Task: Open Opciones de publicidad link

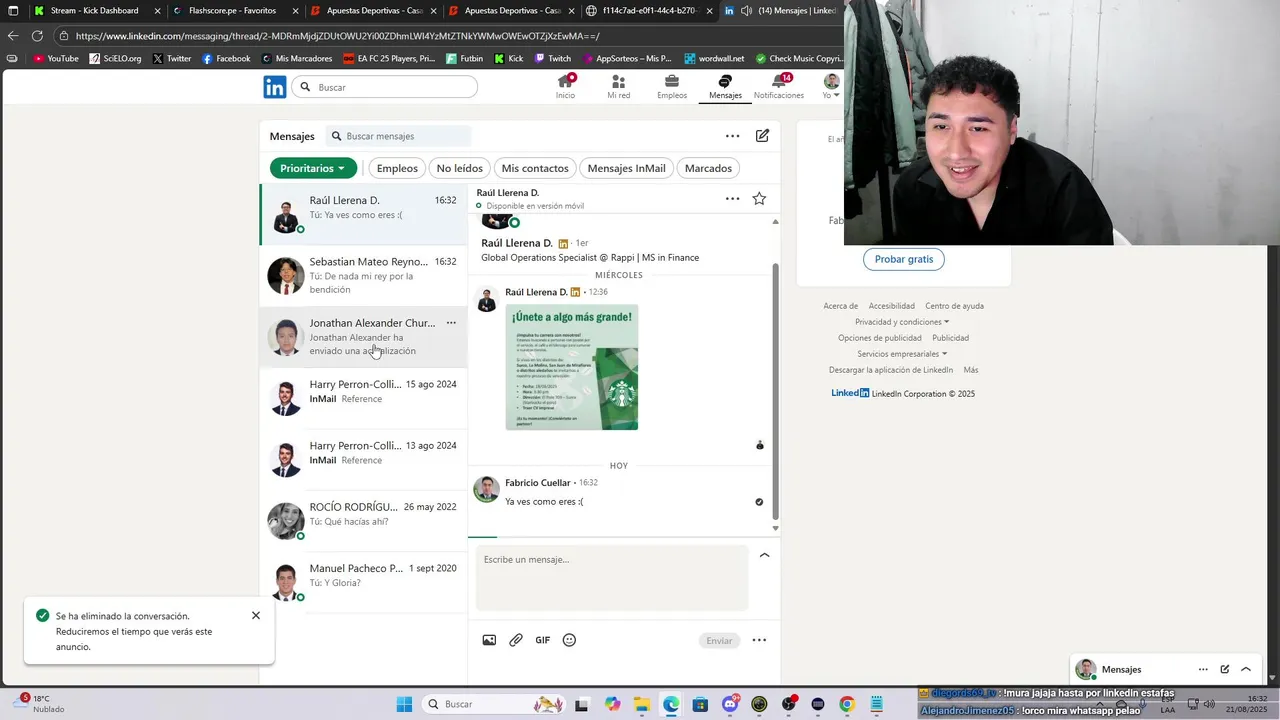Action: (880, 338)
